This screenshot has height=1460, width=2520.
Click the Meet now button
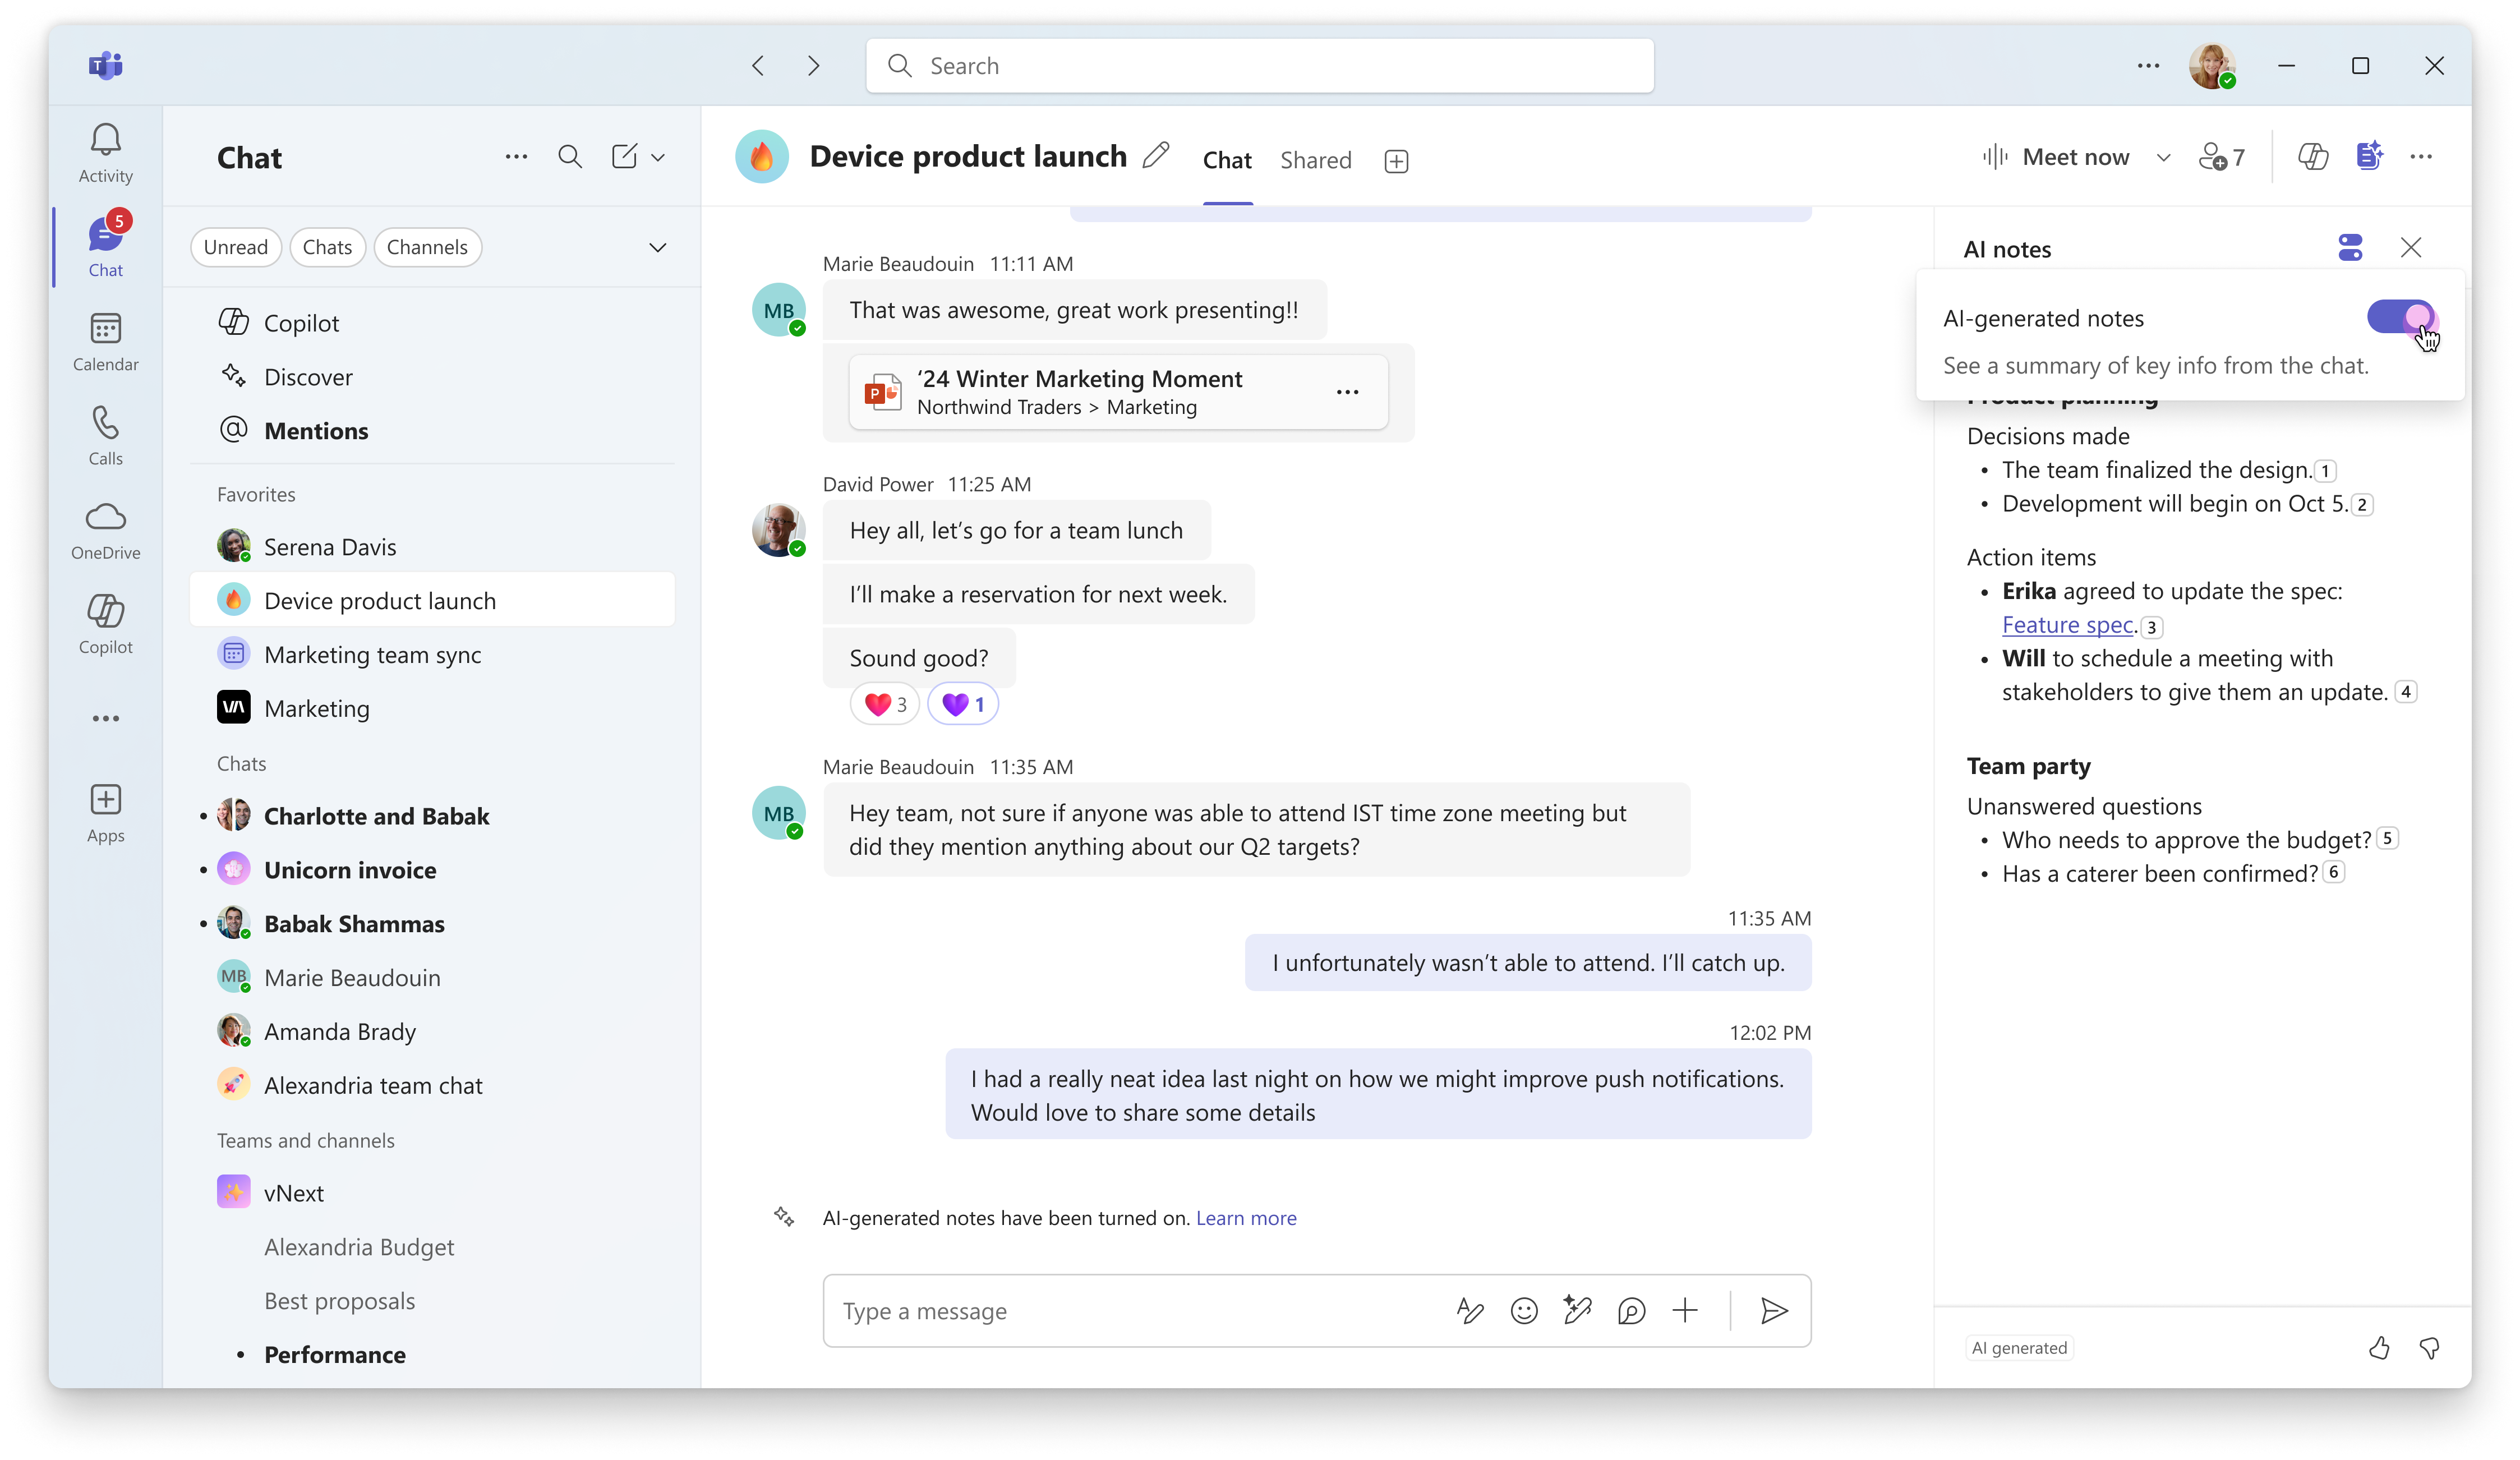click(x=2056, y=157)
